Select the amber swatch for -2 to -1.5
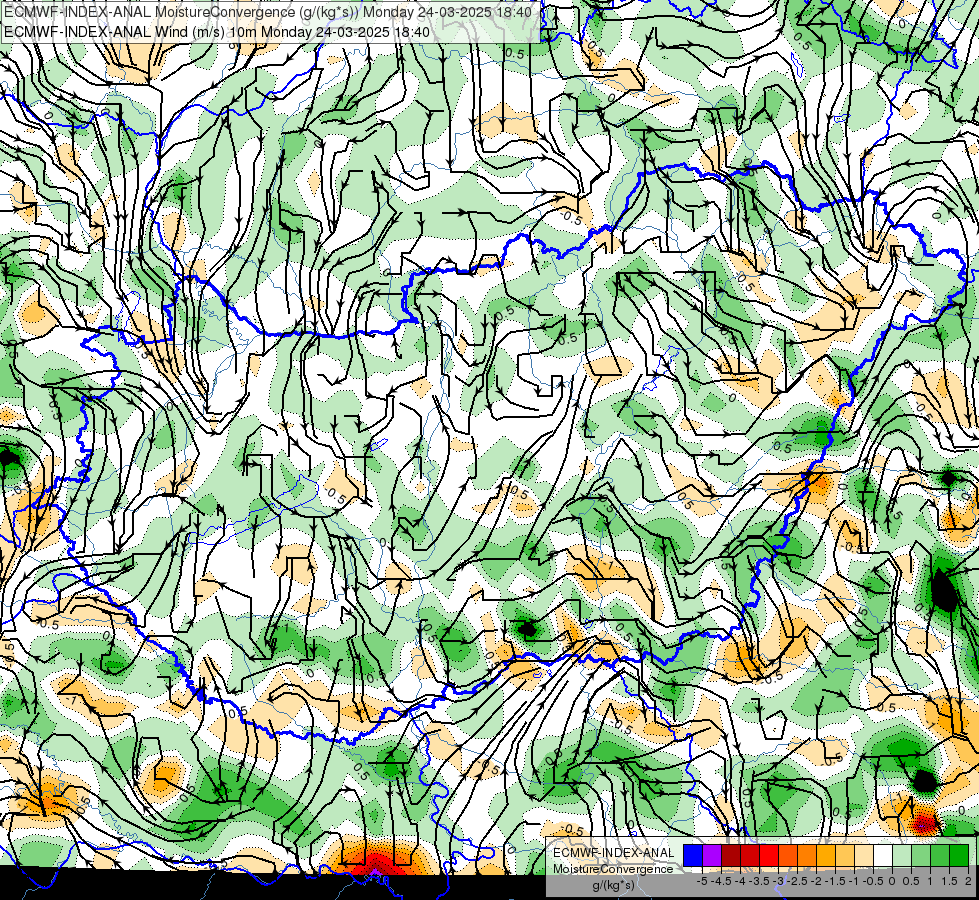Viewport: 979px width, 900px height. pos(826,855)
